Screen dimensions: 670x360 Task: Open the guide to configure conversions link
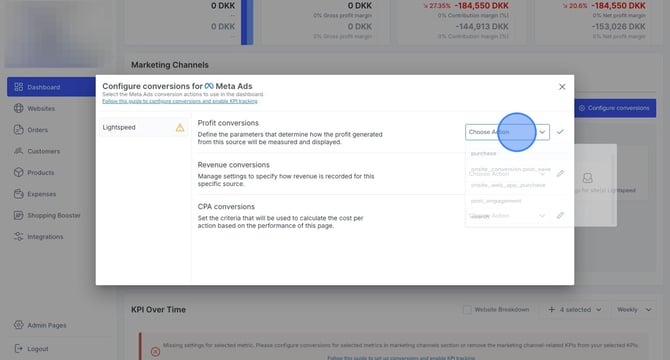[x=180, y=101]
